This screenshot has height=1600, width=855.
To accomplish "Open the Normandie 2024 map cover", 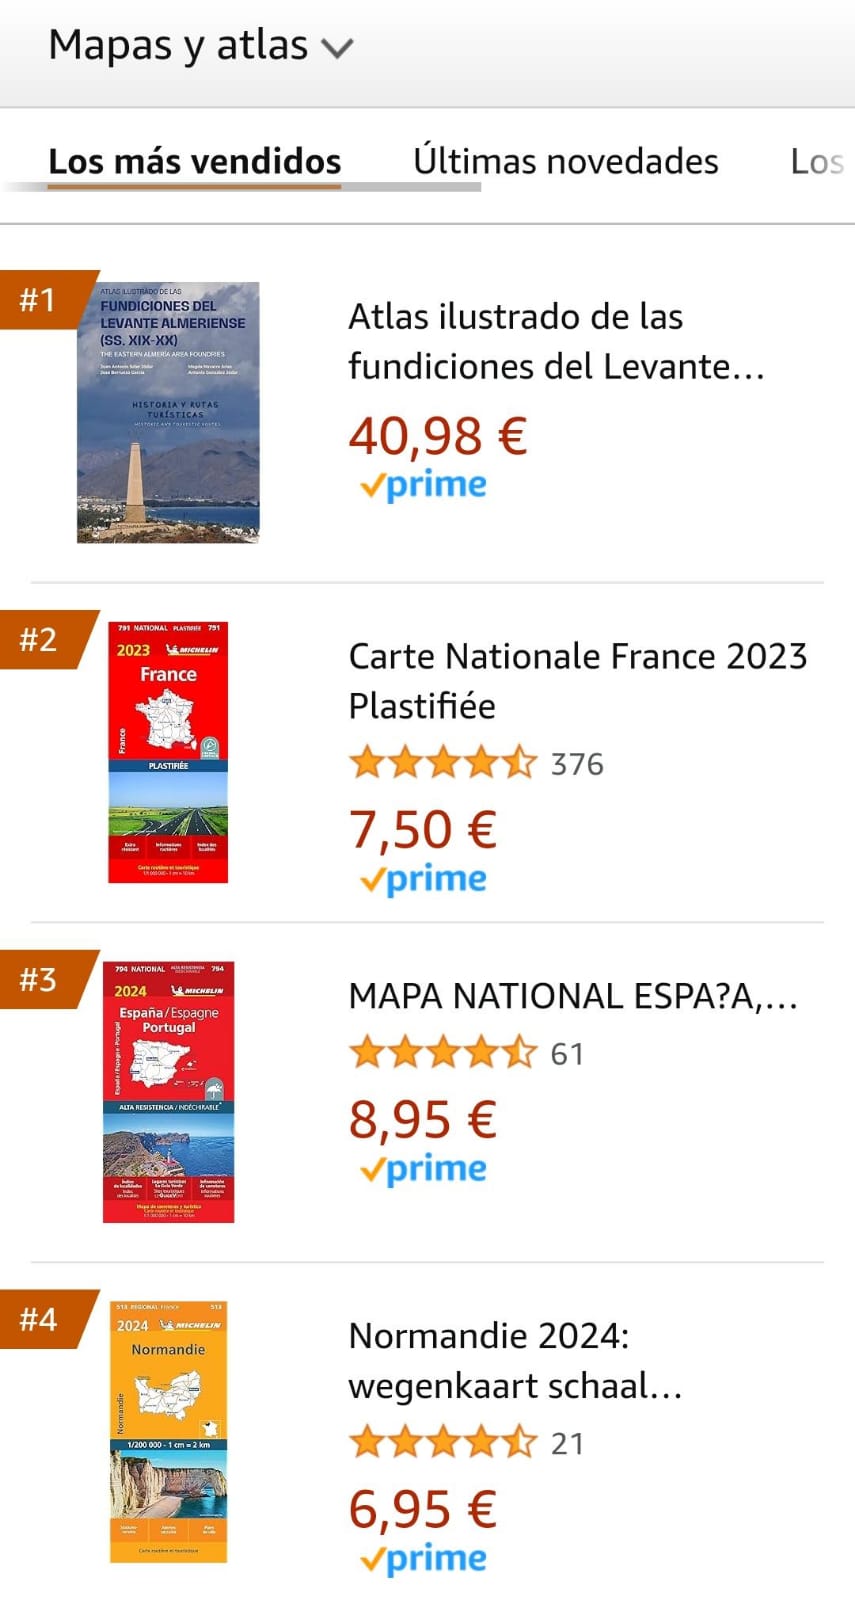I will 168,1431.
